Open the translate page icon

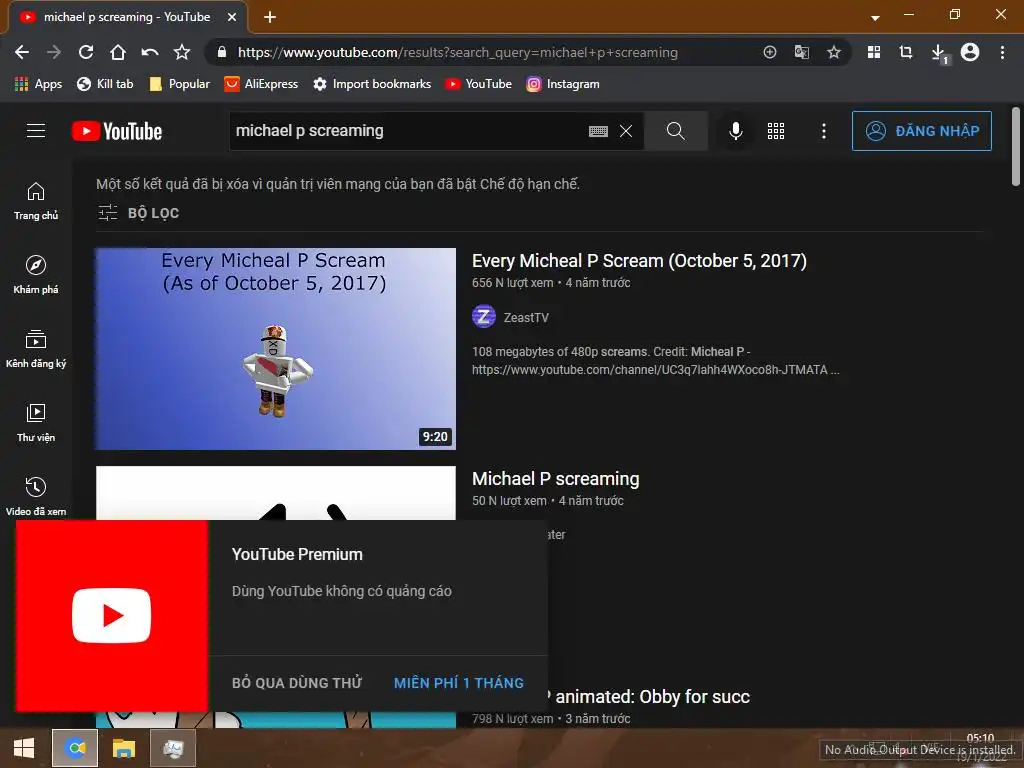click(801, 52)
